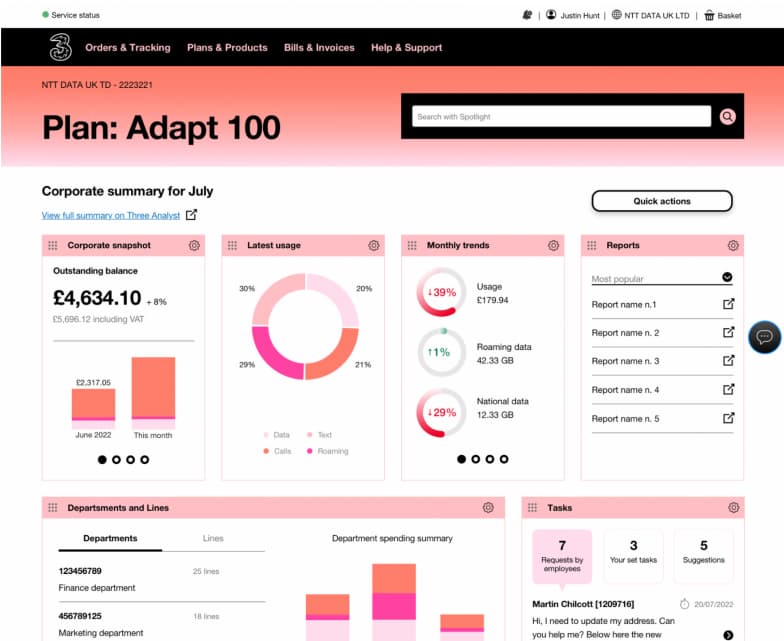Click the NTT DATA UK LTD account name
Image resolution: width=784 pixels, height=641 pixels.
click(656, 16)
